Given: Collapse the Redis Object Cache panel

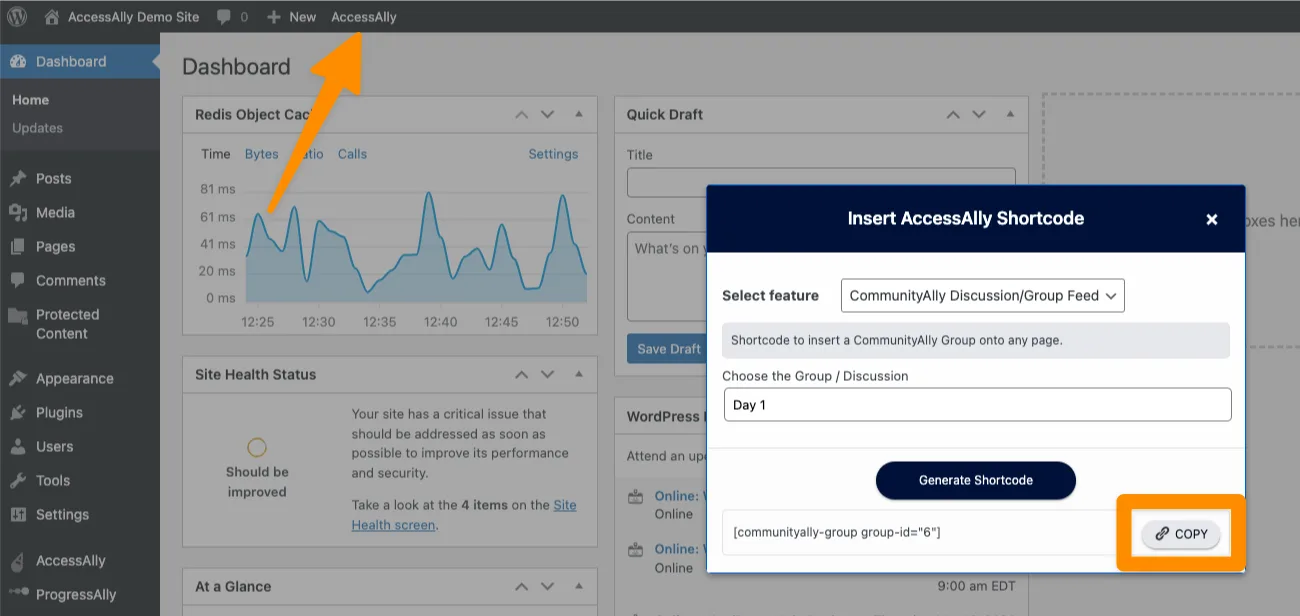Looking at the screenshot, I should click(x=578, y=115).
